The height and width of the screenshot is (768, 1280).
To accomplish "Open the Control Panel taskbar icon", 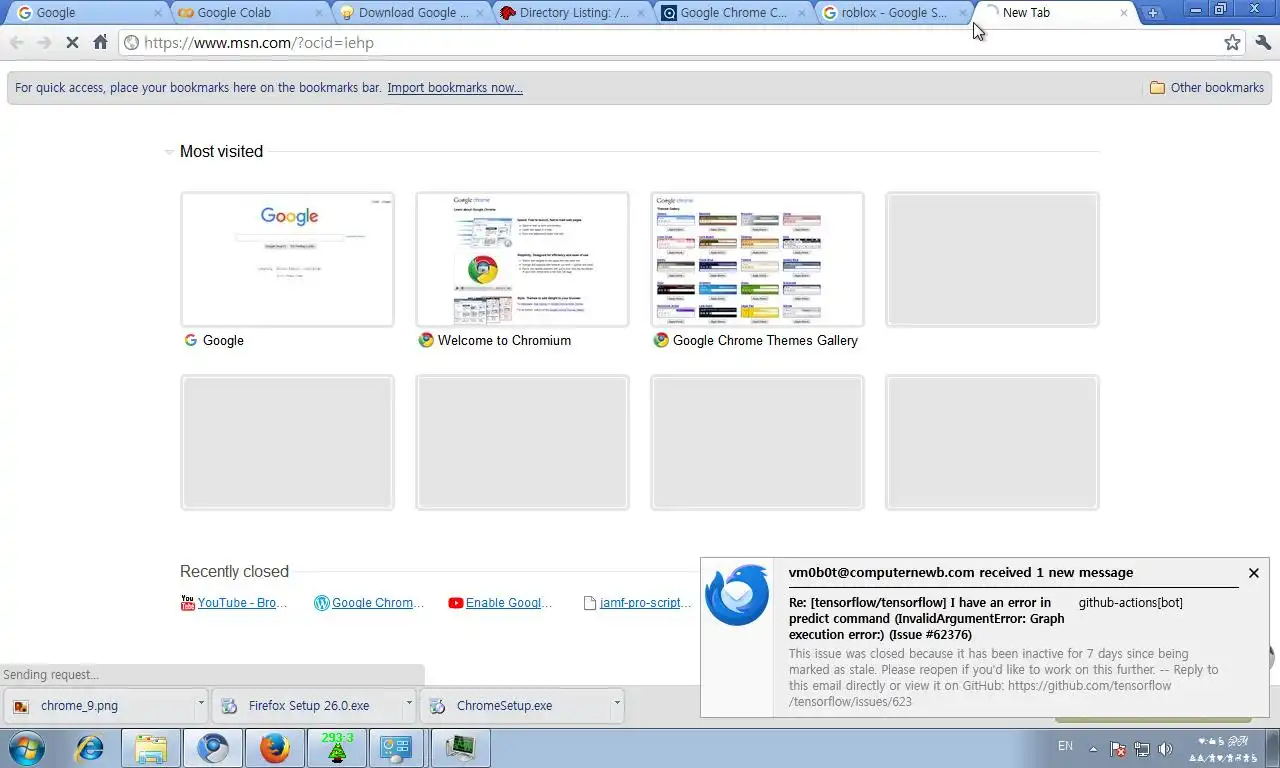I will tap(397, 748).
